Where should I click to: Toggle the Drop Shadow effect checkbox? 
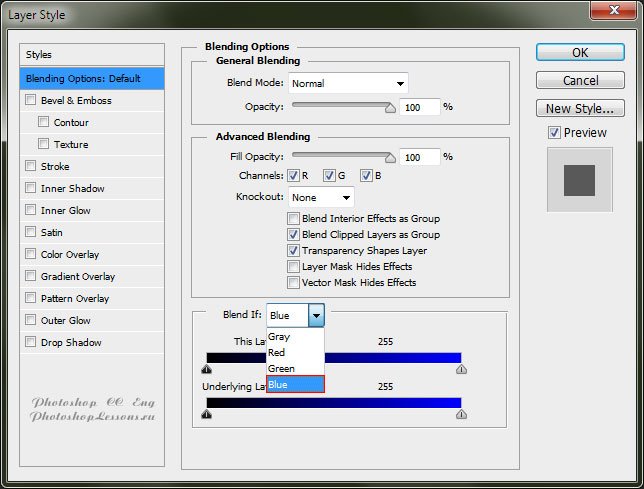(31, 342)
